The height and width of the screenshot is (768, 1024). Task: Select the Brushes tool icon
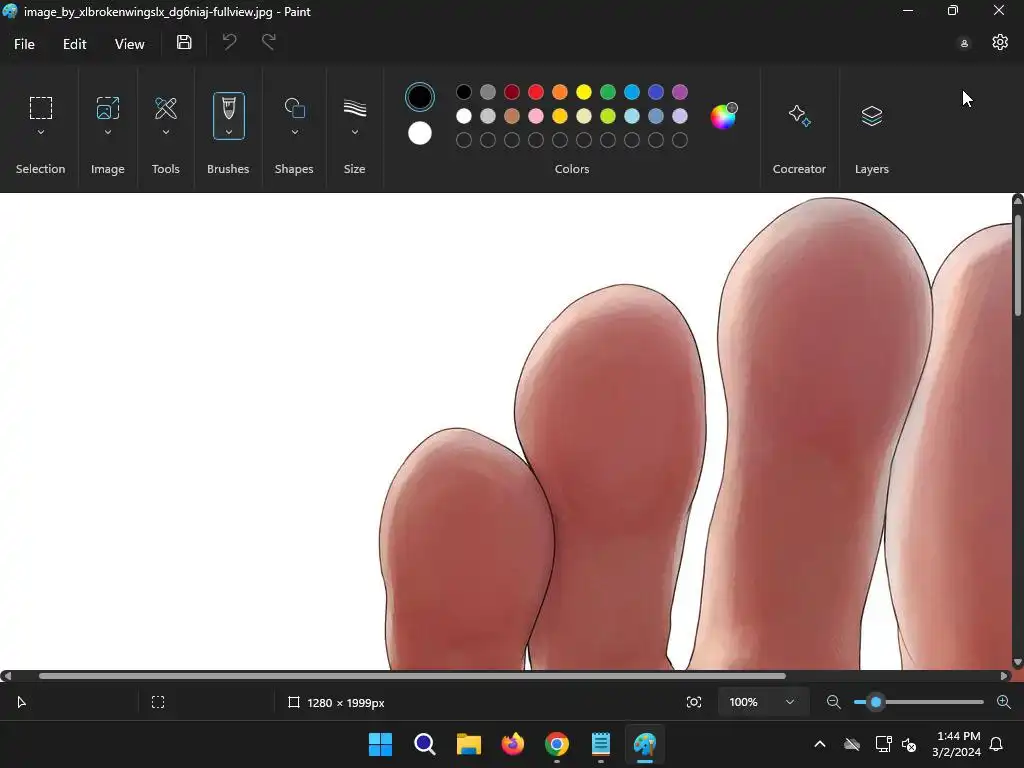point(229,108)
